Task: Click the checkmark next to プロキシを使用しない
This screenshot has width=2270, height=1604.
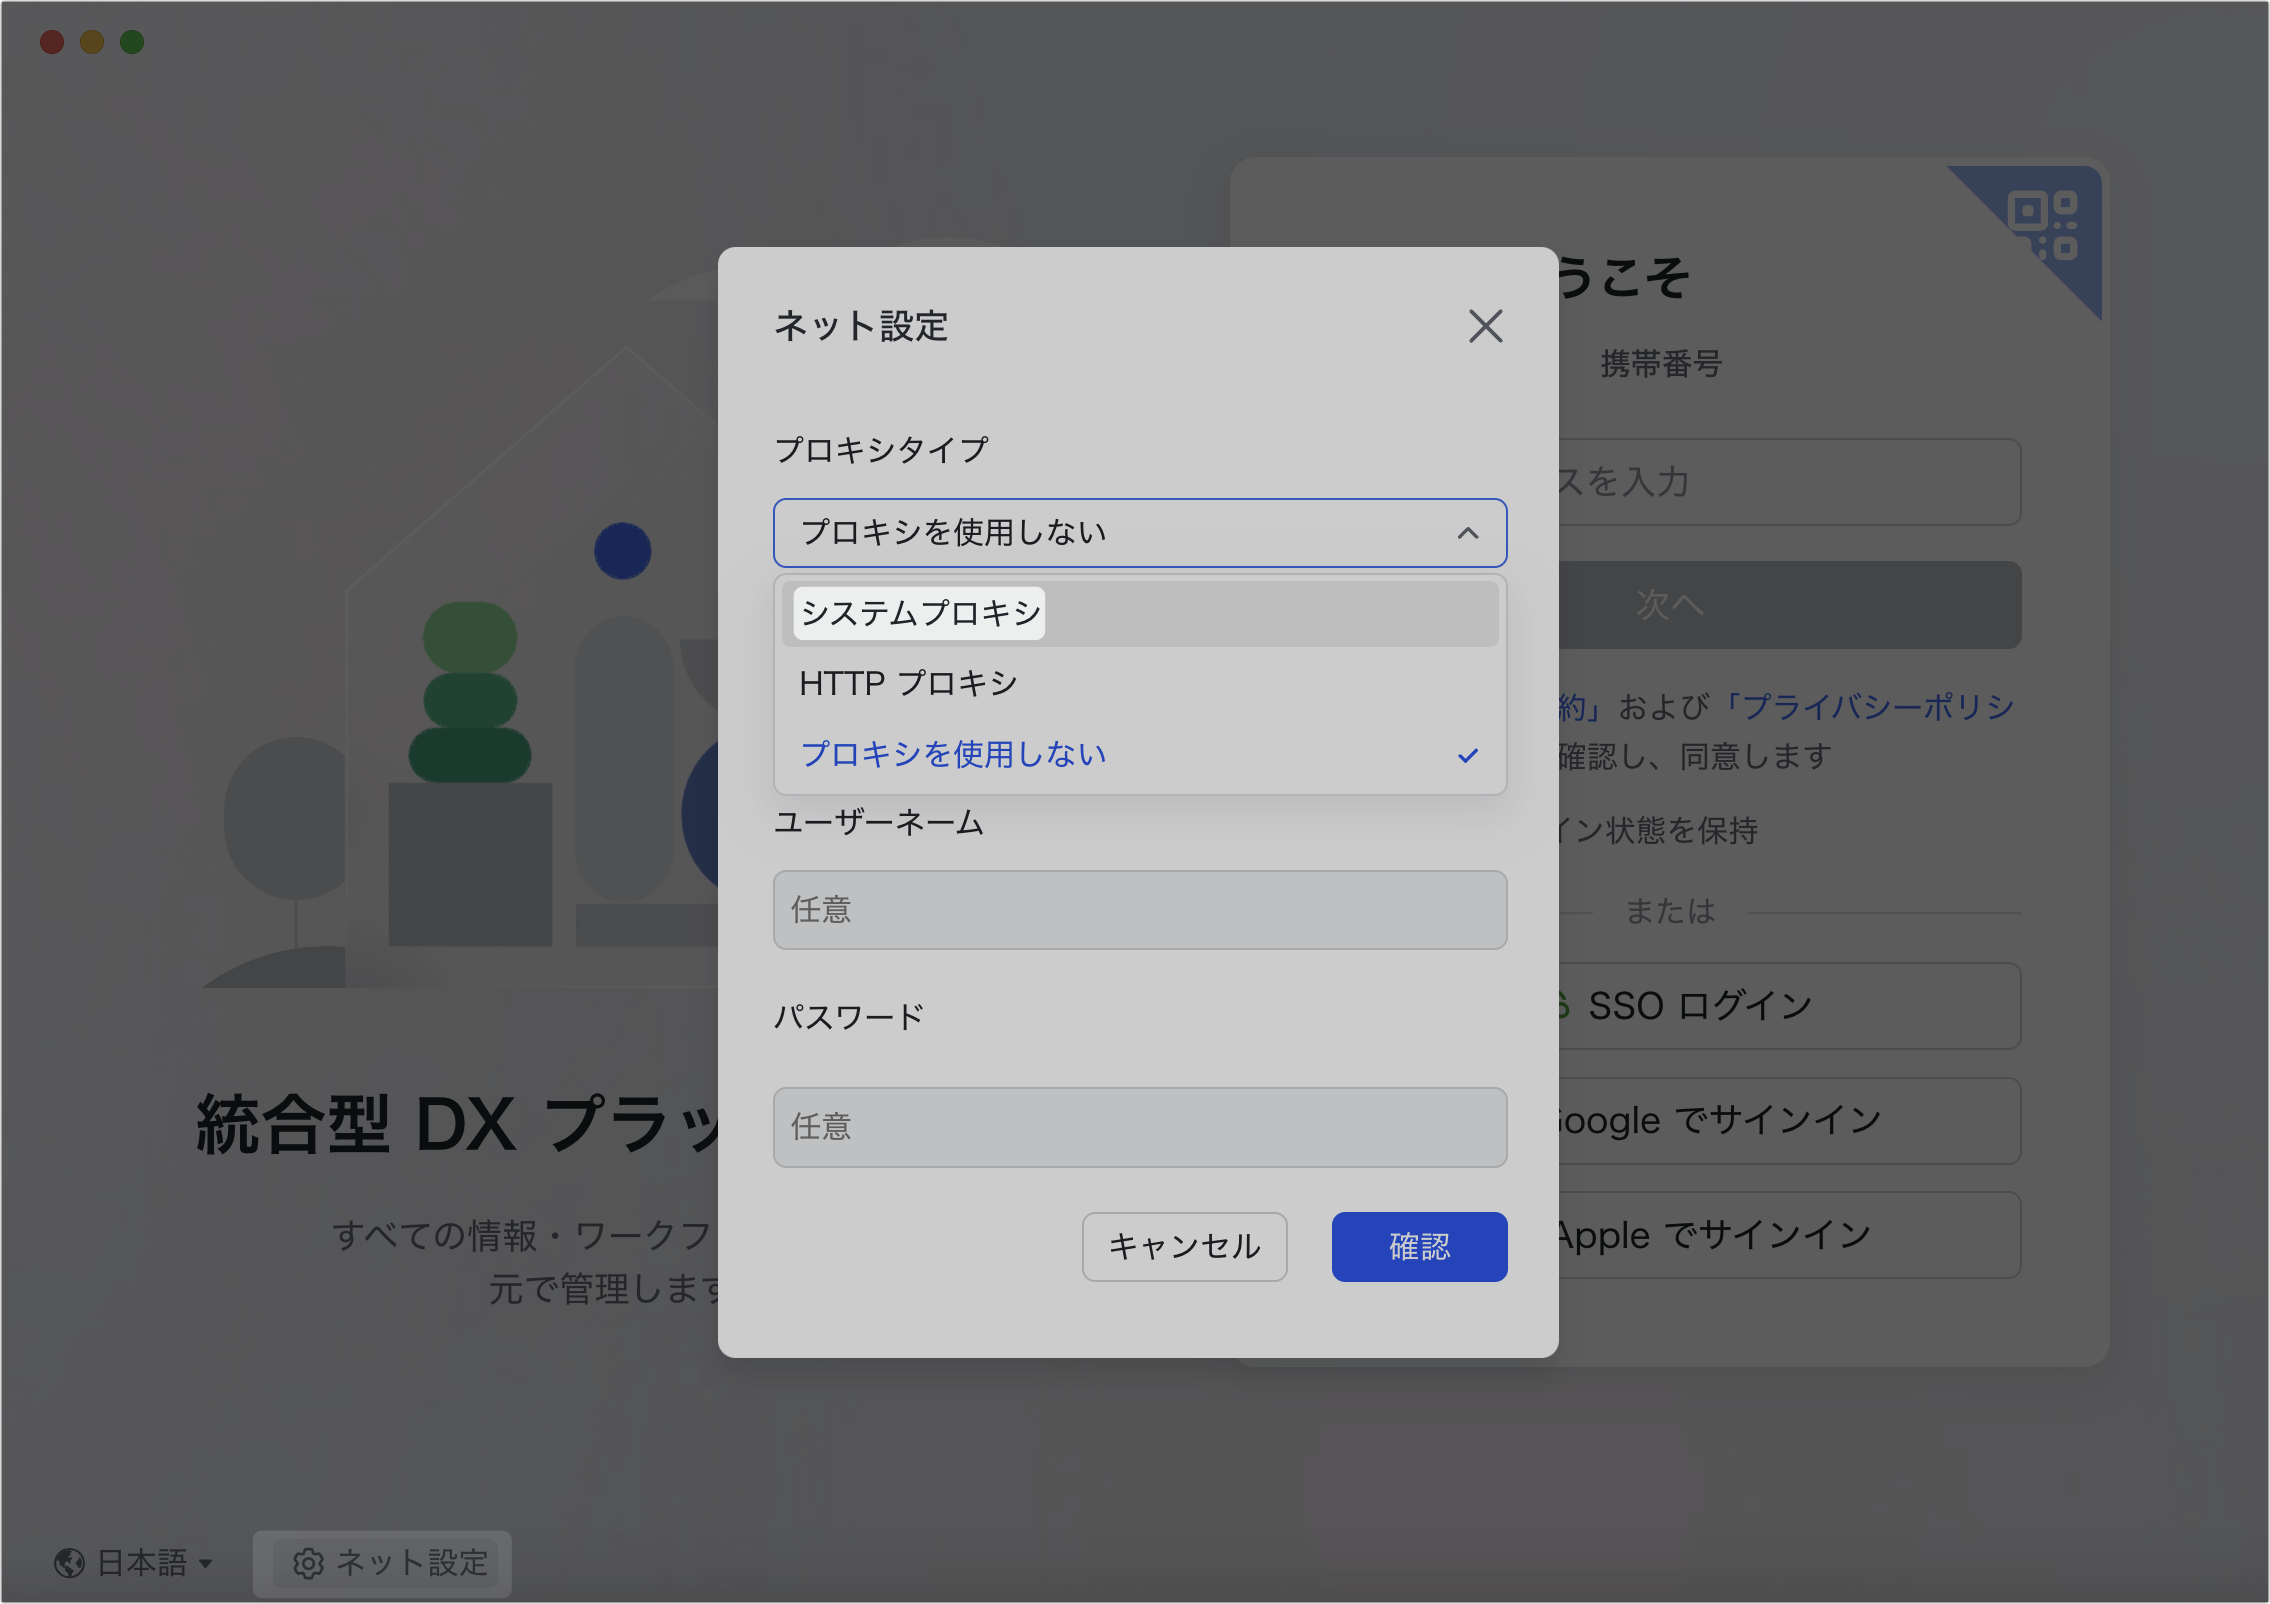Action: [1468, 755]
